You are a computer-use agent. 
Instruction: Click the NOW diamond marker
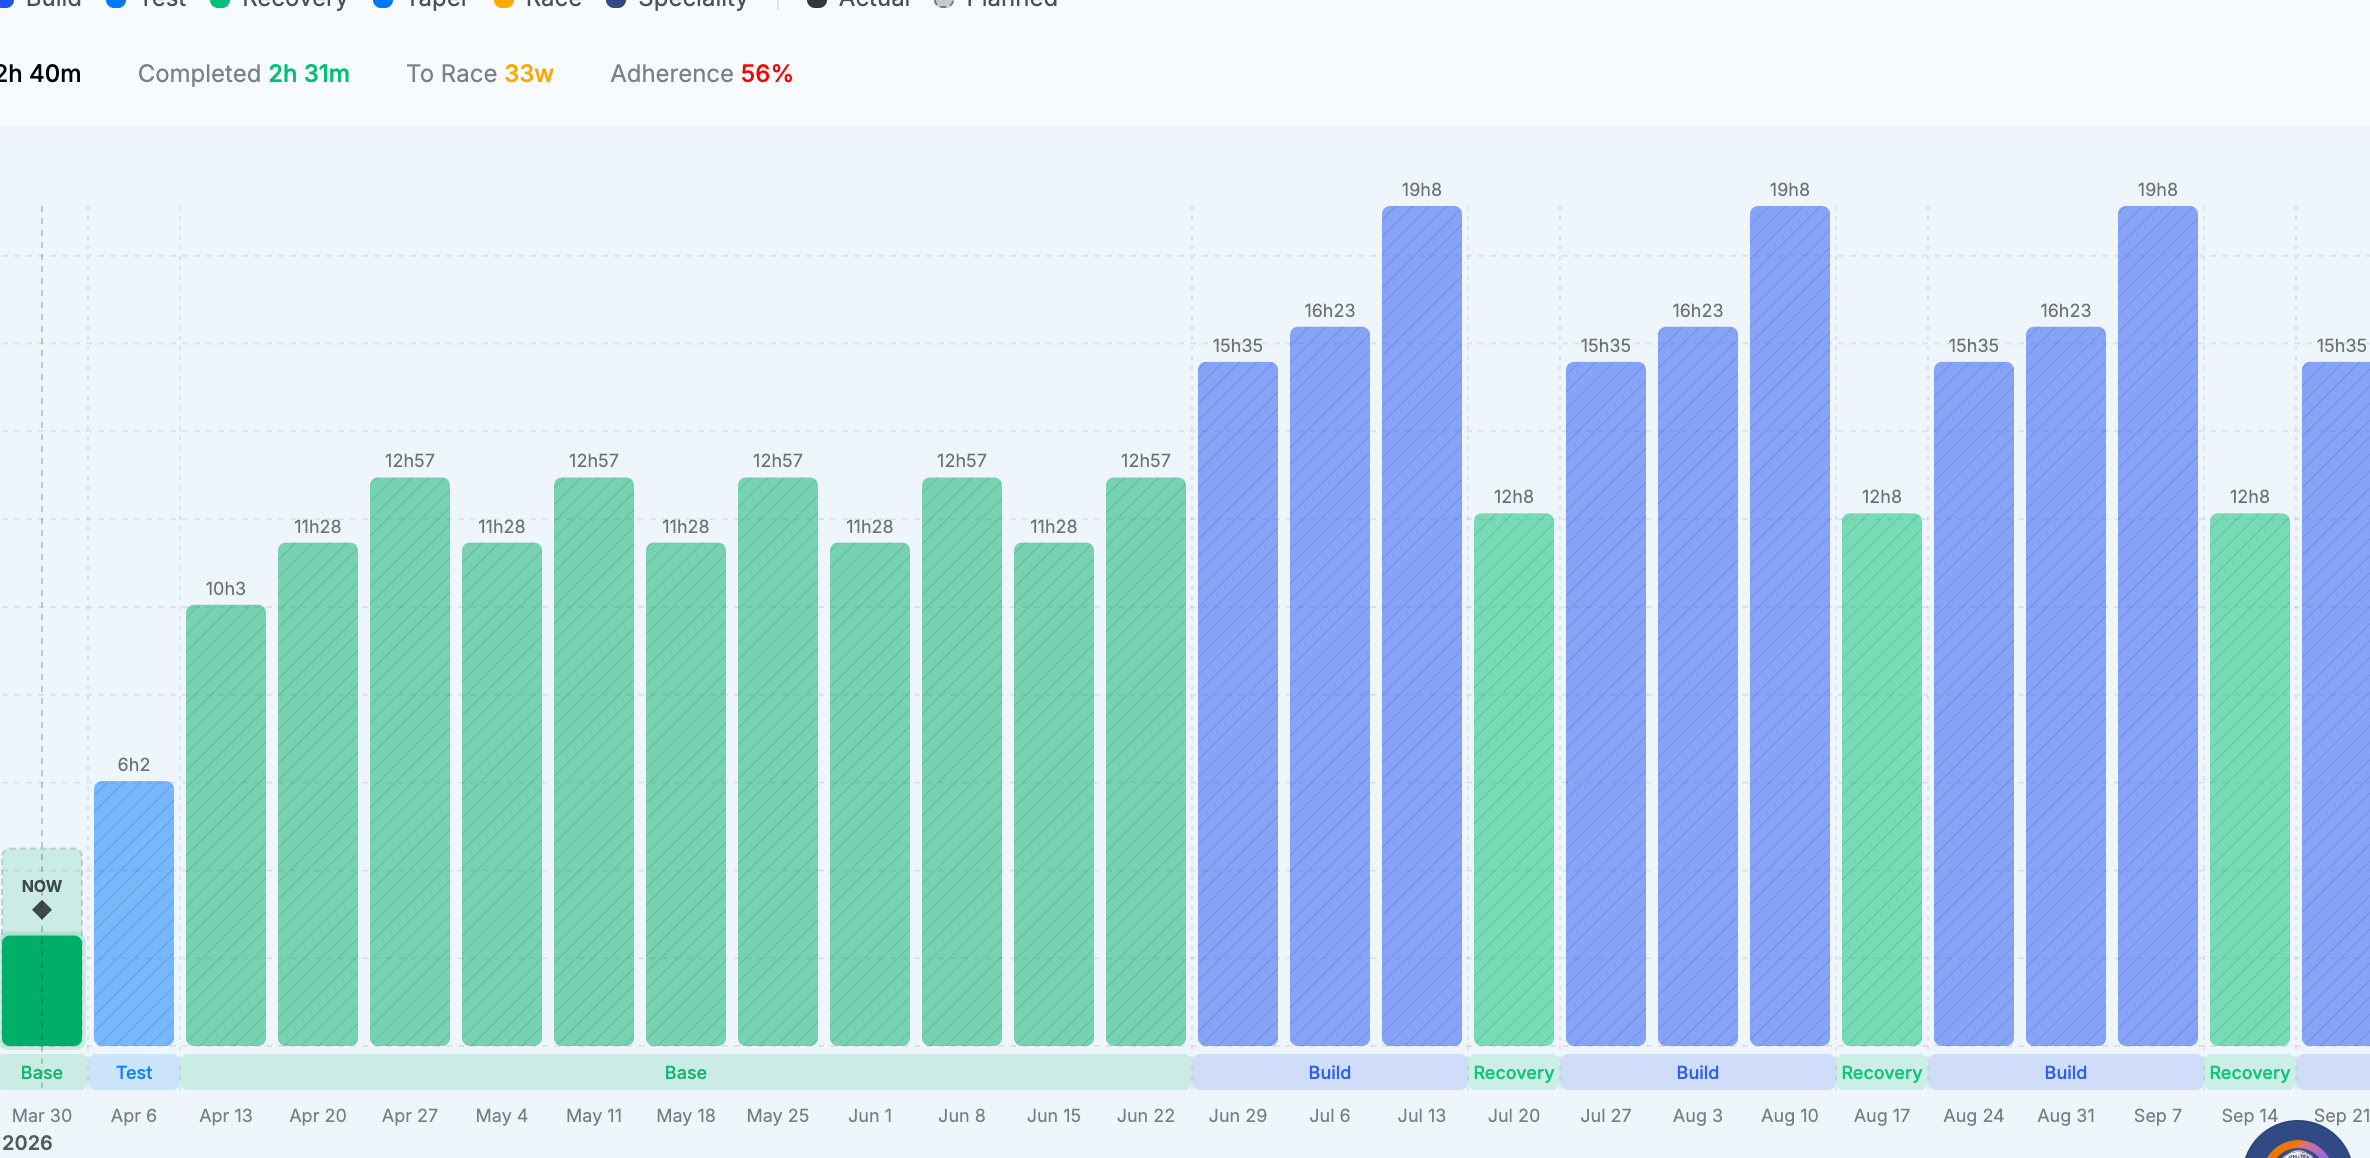point(42,910)
